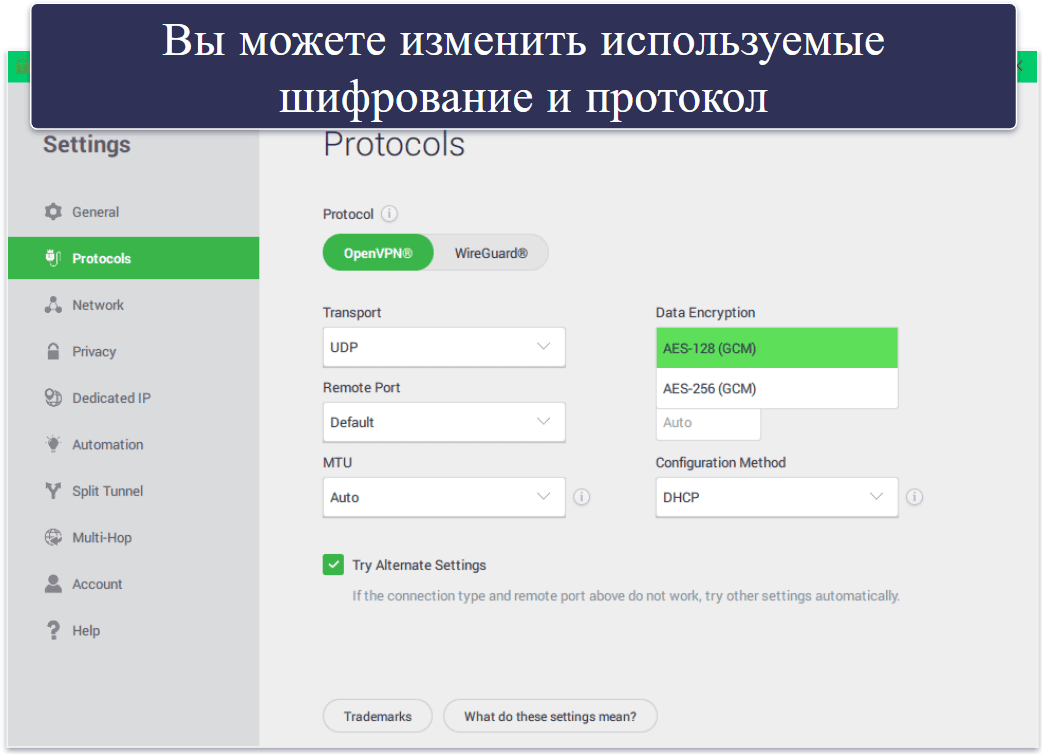The height and width of the screenshot is (754, 1042).
Task: Click the Help question mark icon
Action: (53, 630)
